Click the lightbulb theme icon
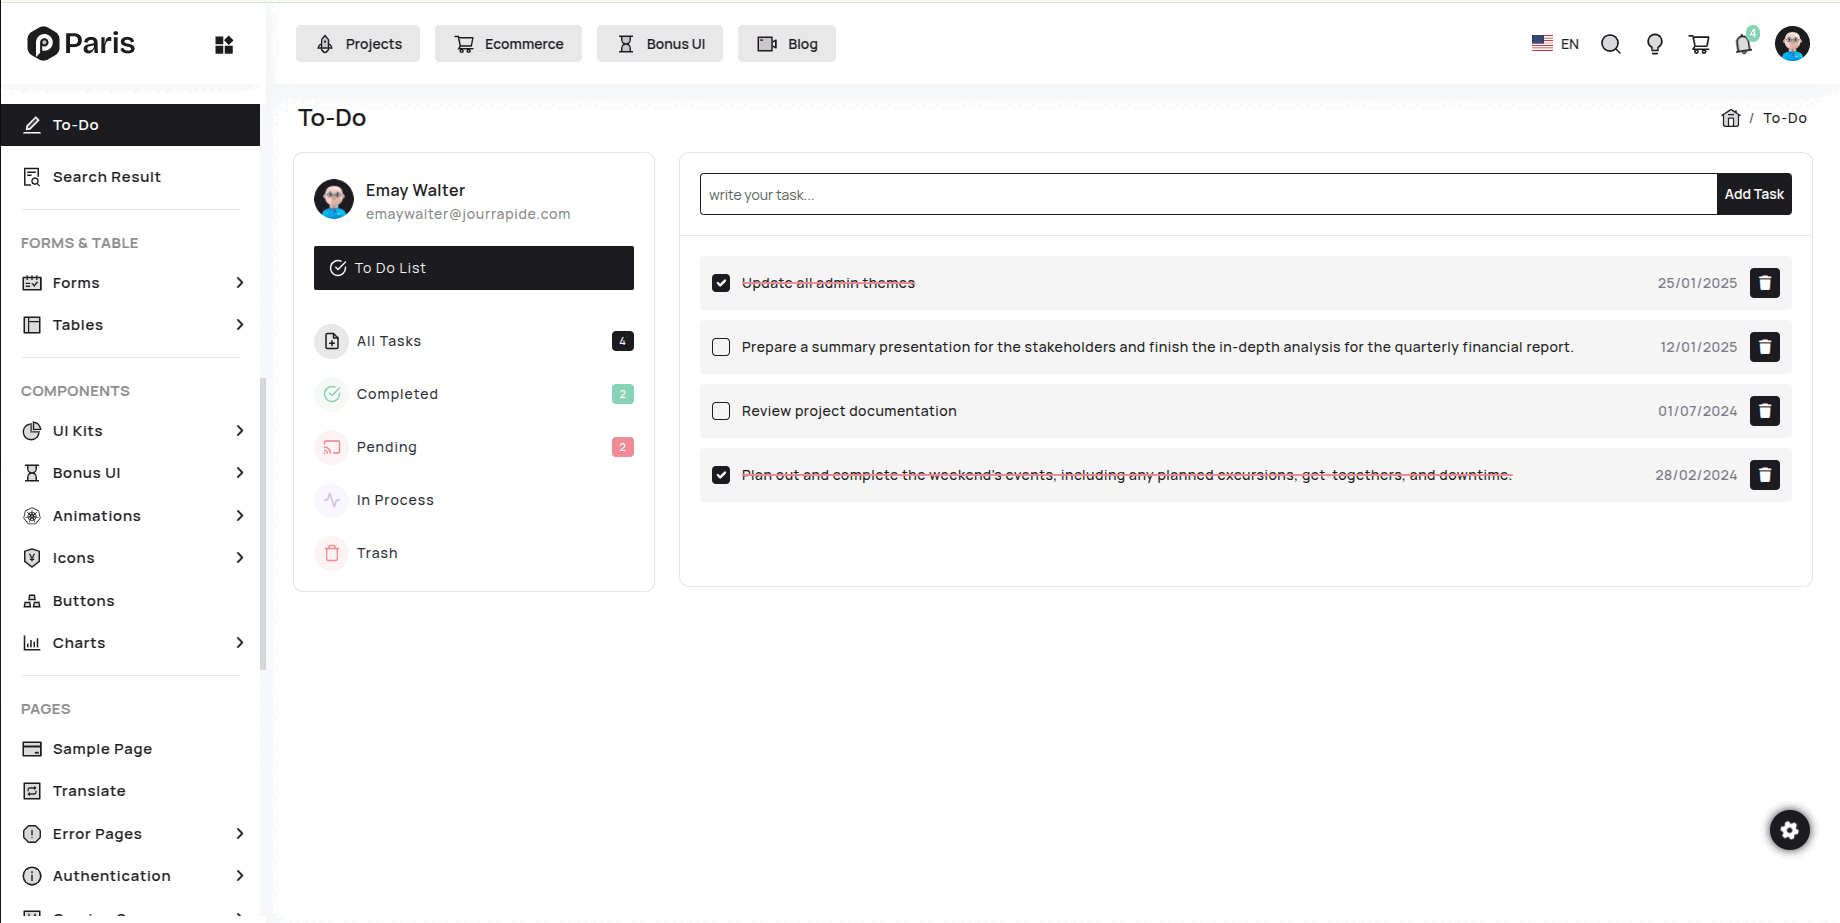 click(x=1655, y=44)
